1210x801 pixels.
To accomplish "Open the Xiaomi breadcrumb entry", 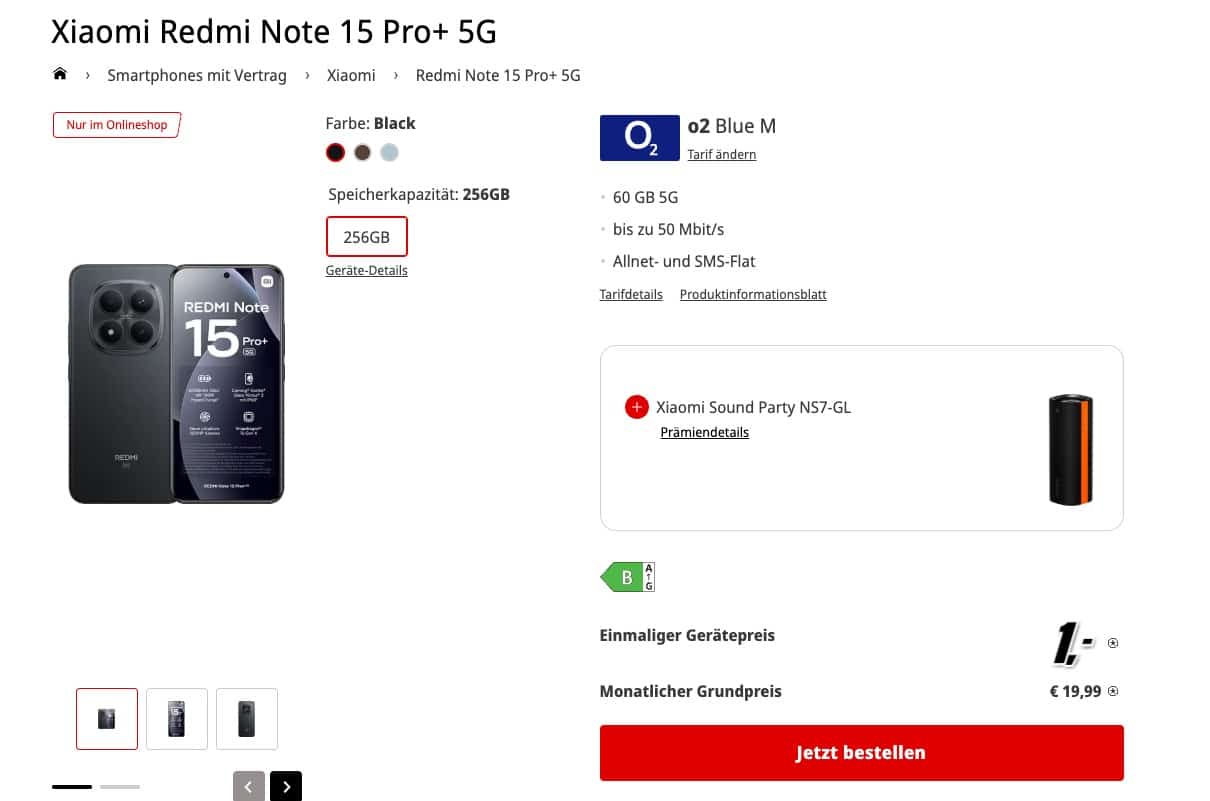I will click(x=351, y=75).
